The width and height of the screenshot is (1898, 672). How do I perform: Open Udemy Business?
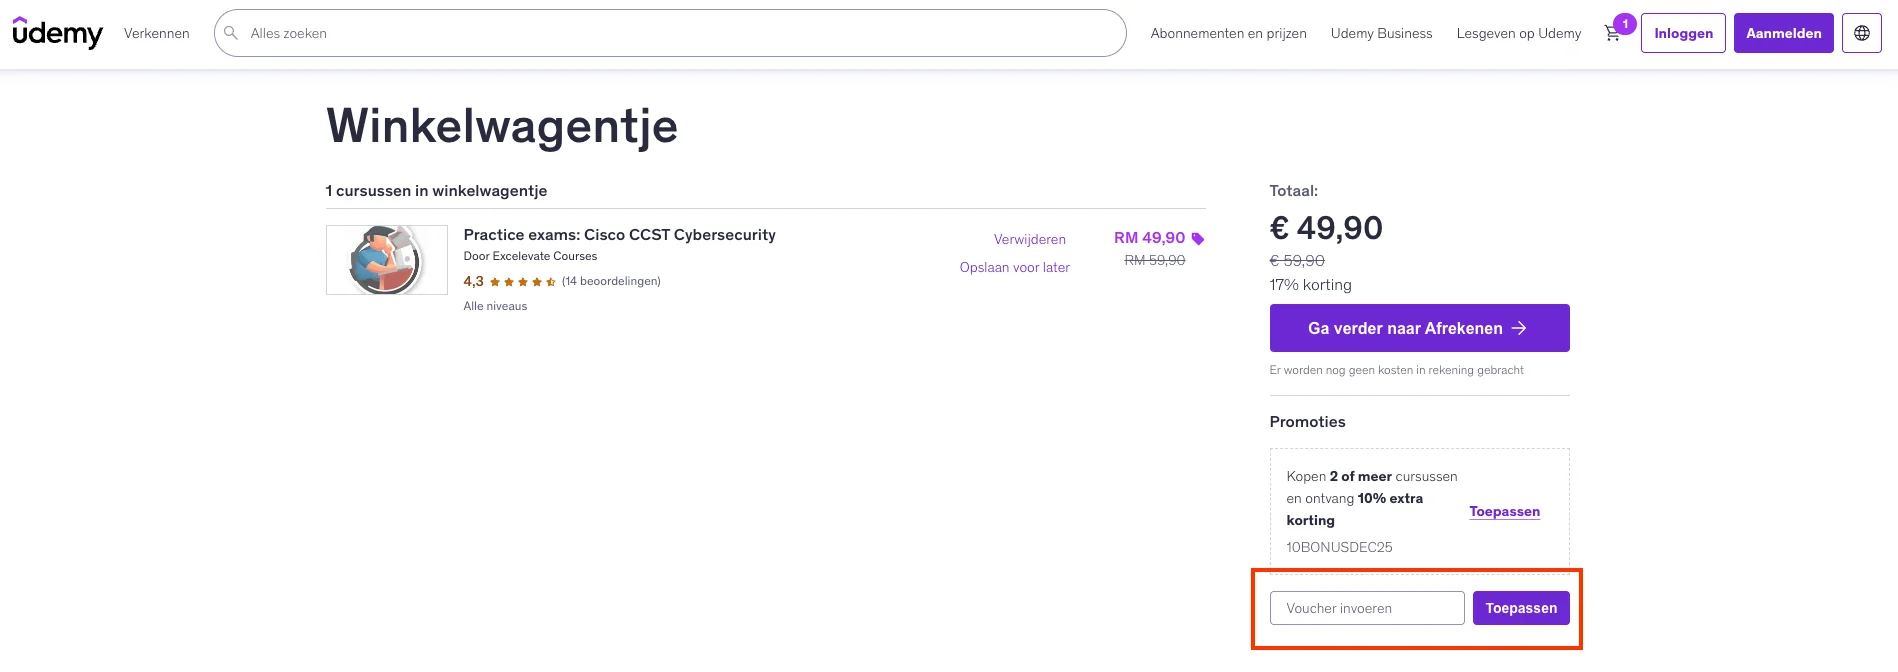(x=1381, y=33)
